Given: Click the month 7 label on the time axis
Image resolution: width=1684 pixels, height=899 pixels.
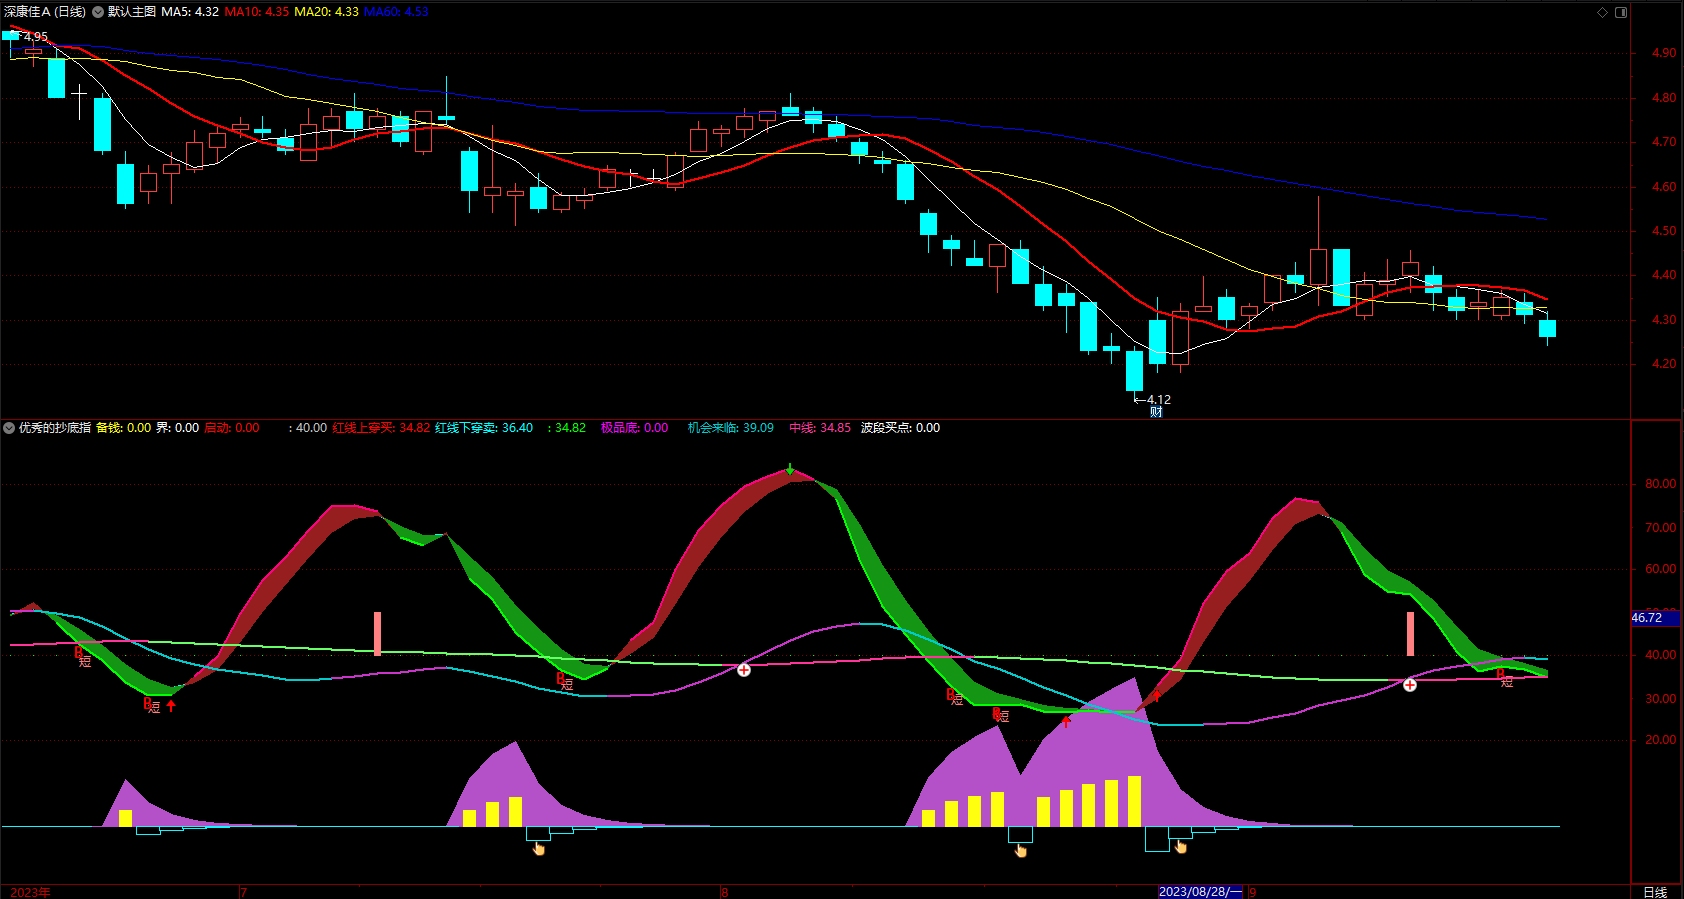Looking at the screenshot, I should pyautogui.click(x=244, y=892).
